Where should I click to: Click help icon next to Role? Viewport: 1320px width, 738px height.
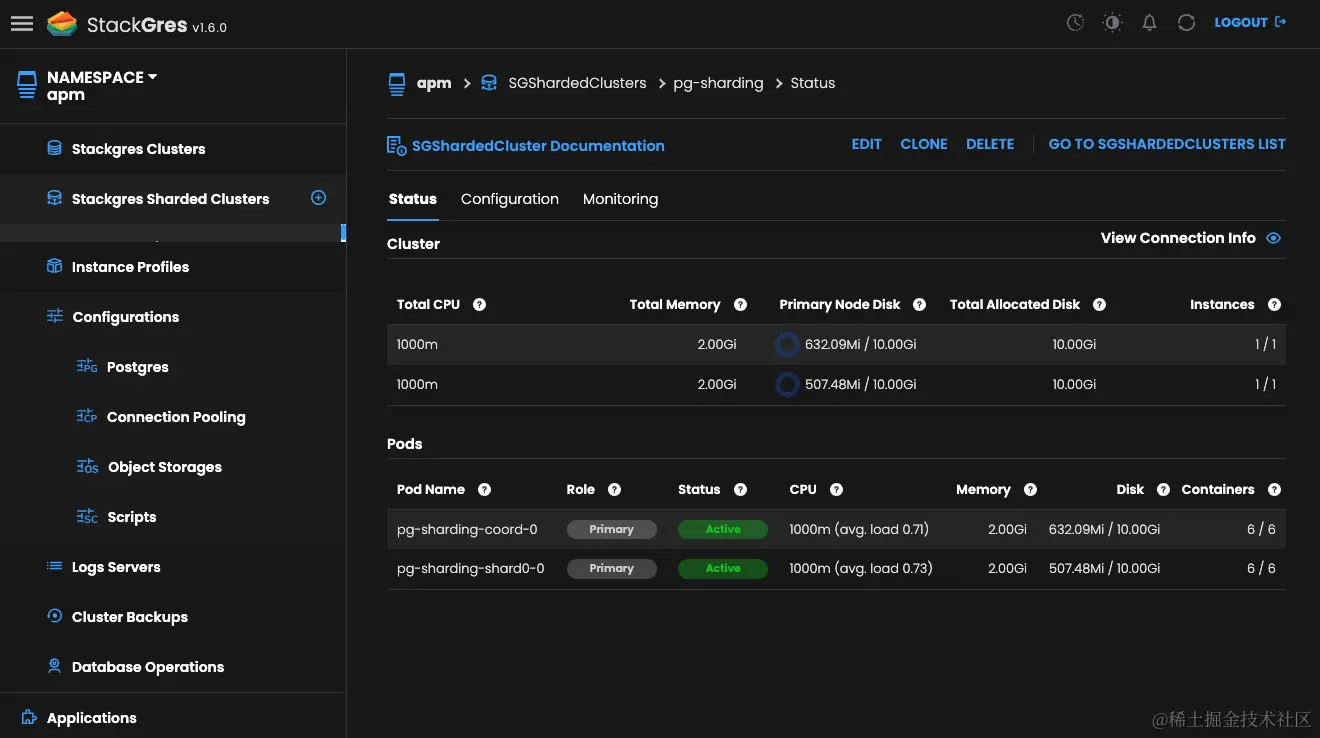click(x=614, y=489)
